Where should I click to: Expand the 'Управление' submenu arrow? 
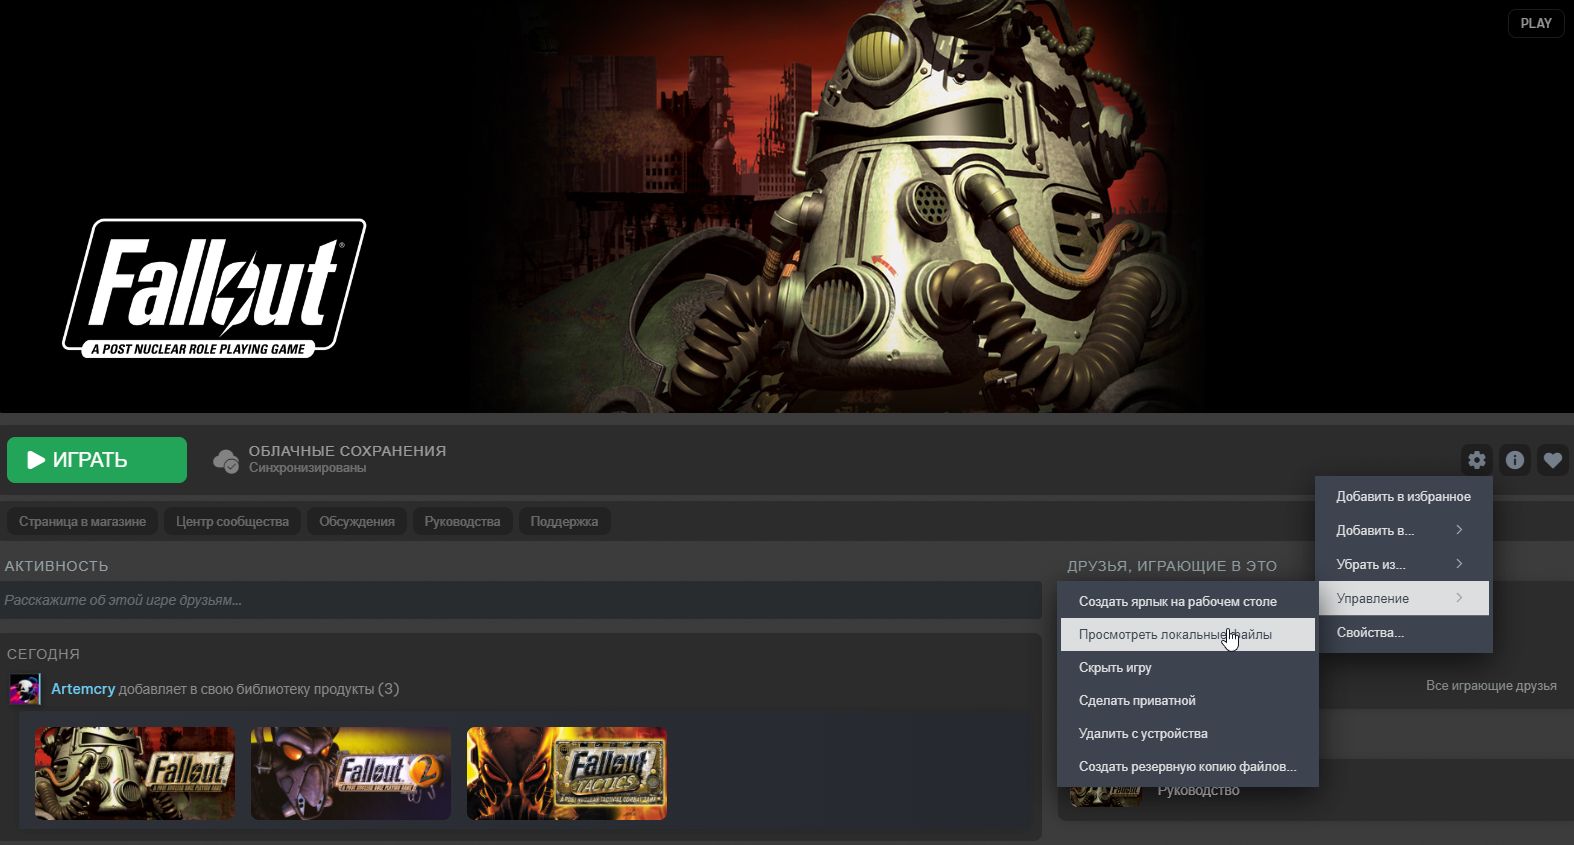pyautogui.click(x=1459, y=598)
